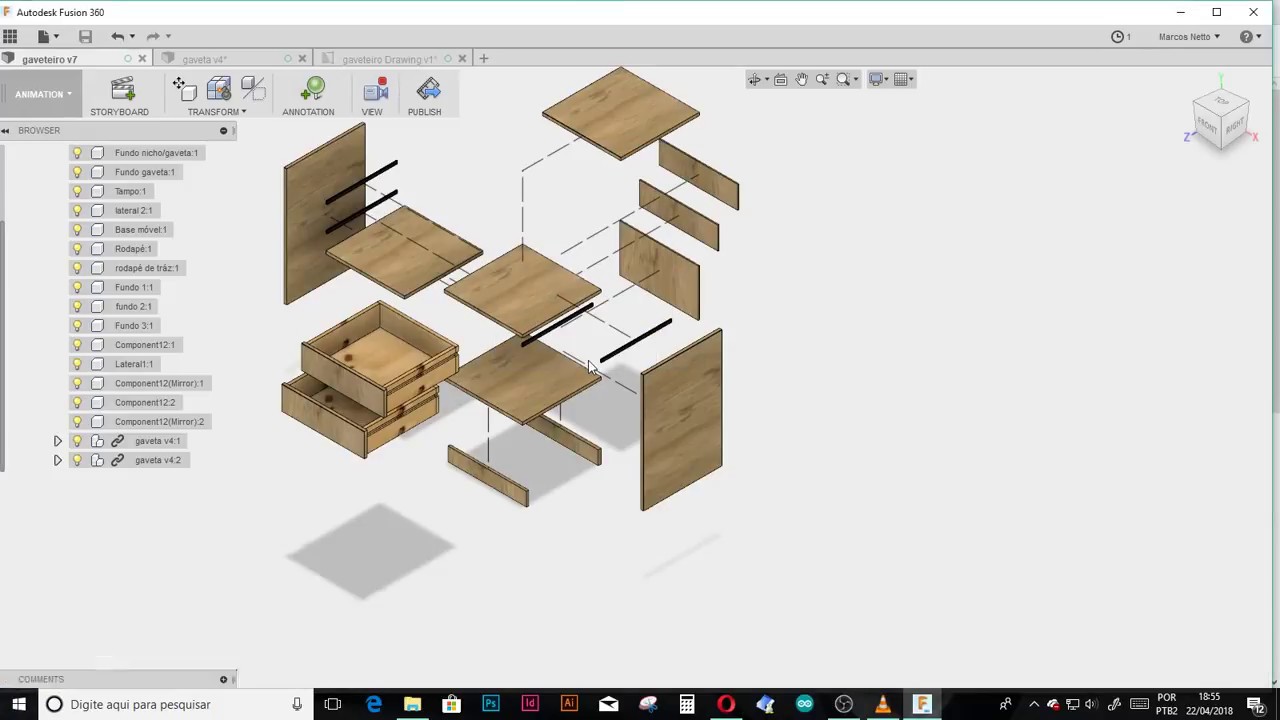
Task: Close the gaveta v4 tab
Action: point(303,59)
